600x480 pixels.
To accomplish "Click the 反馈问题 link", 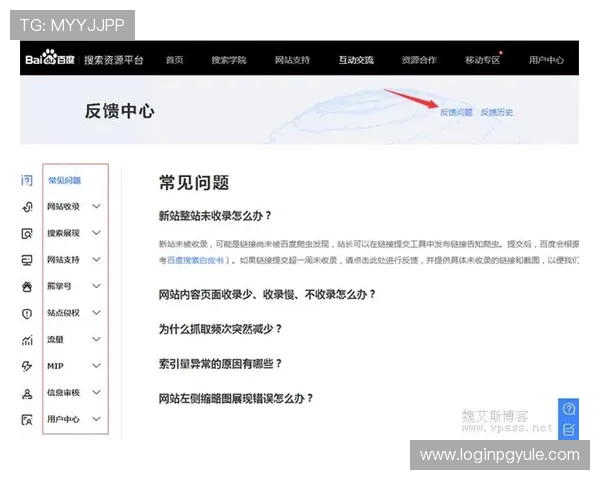I will coord(456,112).
